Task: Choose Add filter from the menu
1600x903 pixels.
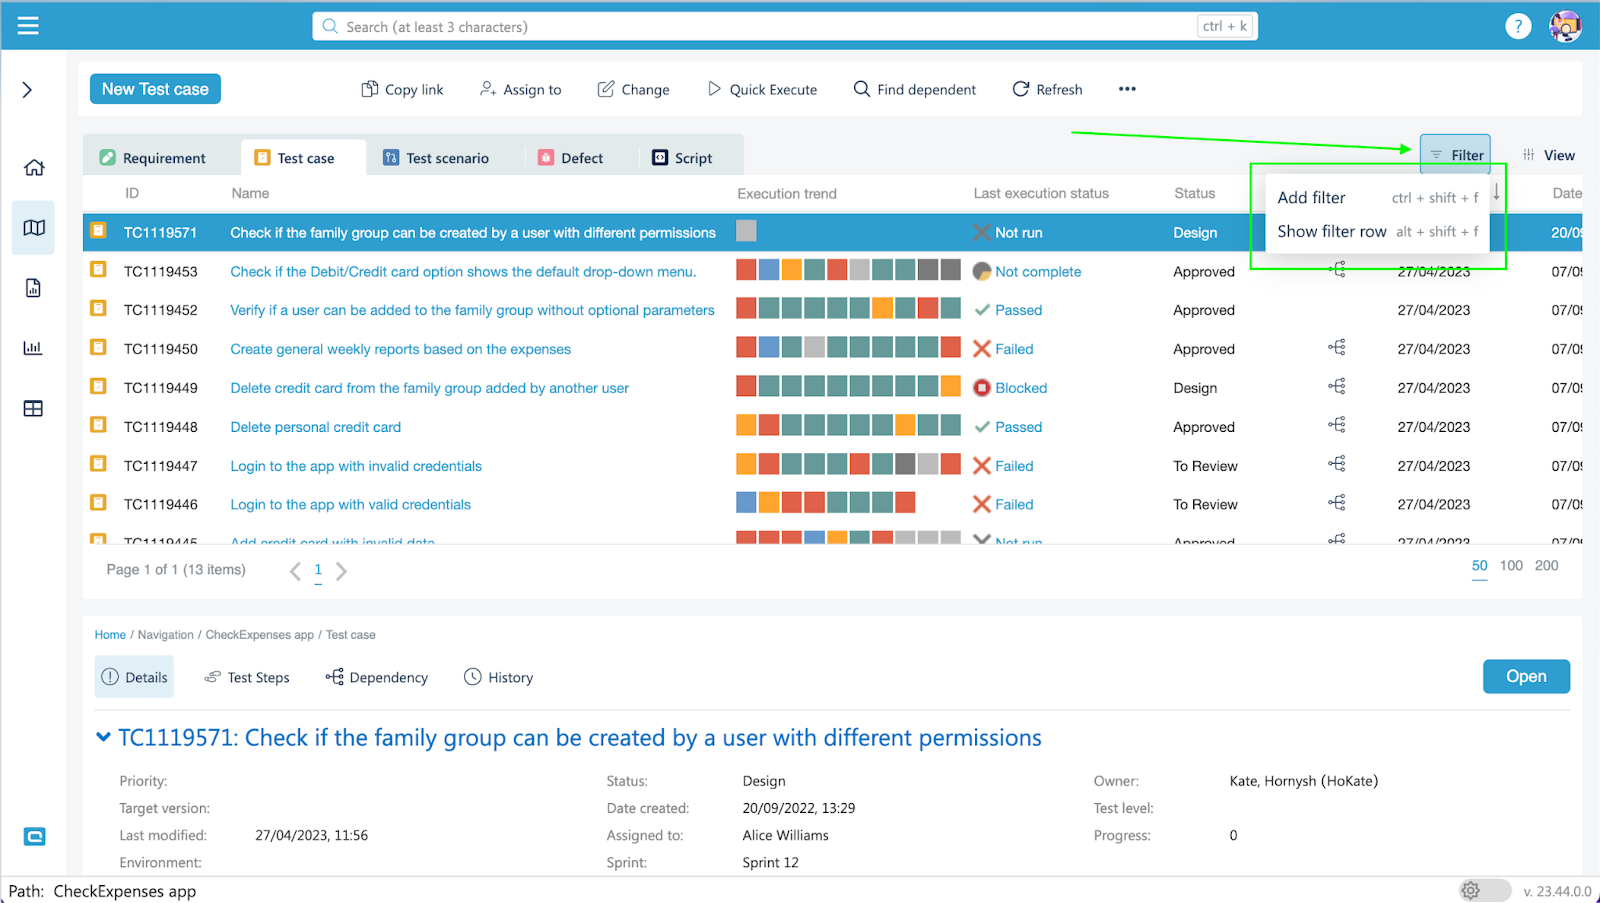Action: 1311,198
